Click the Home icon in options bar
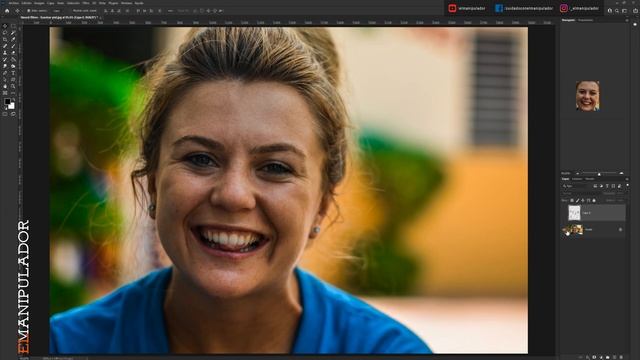The image size is (640, 360). [7, 11]
